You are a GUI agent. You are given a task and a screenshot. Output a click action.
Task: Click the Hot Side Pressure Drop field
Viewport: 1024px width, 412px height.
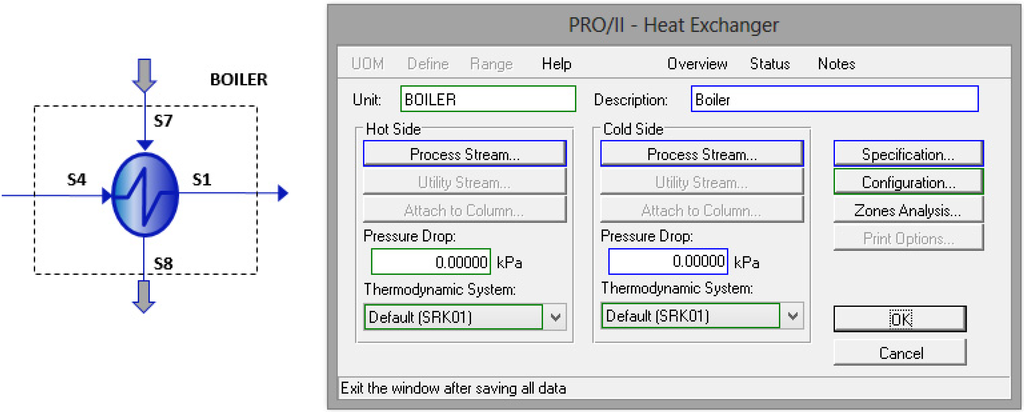pyautogui.click(x=432, y=262)
